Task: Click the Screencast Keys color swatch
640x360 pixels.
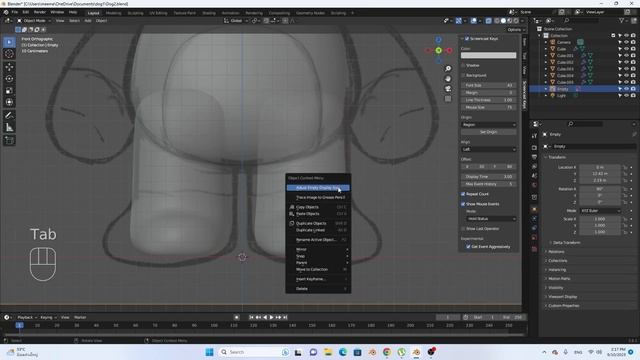Action: (x=489, y=56)
